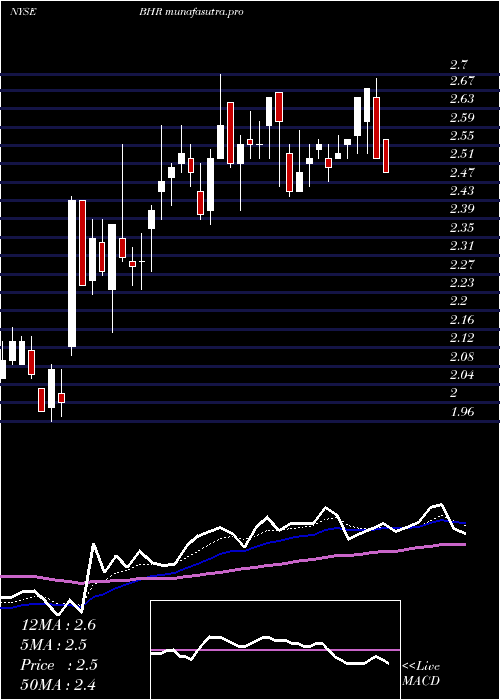Select the 2 price axis label
This screenshot has width=500, height=700.
[x=454, y=393]
